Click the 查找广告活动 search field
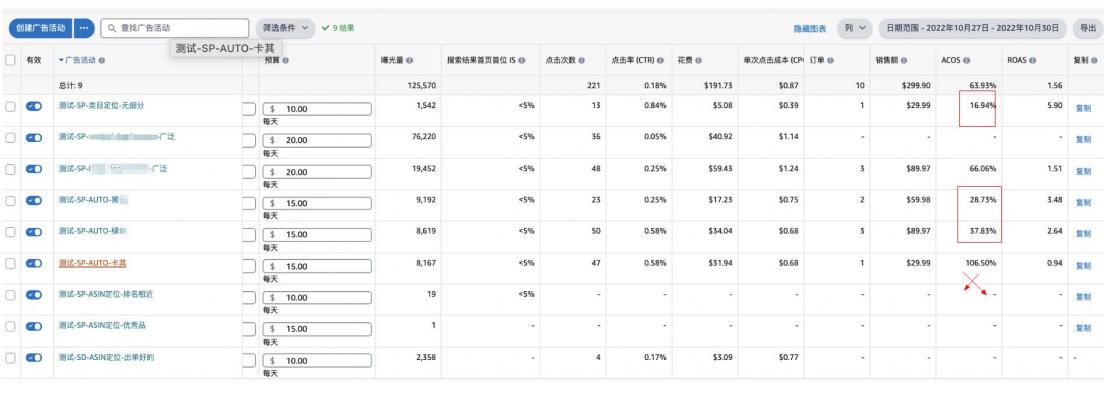This screenshot has width=1104, height=405. pyautogui.click(x=180, y=28)
